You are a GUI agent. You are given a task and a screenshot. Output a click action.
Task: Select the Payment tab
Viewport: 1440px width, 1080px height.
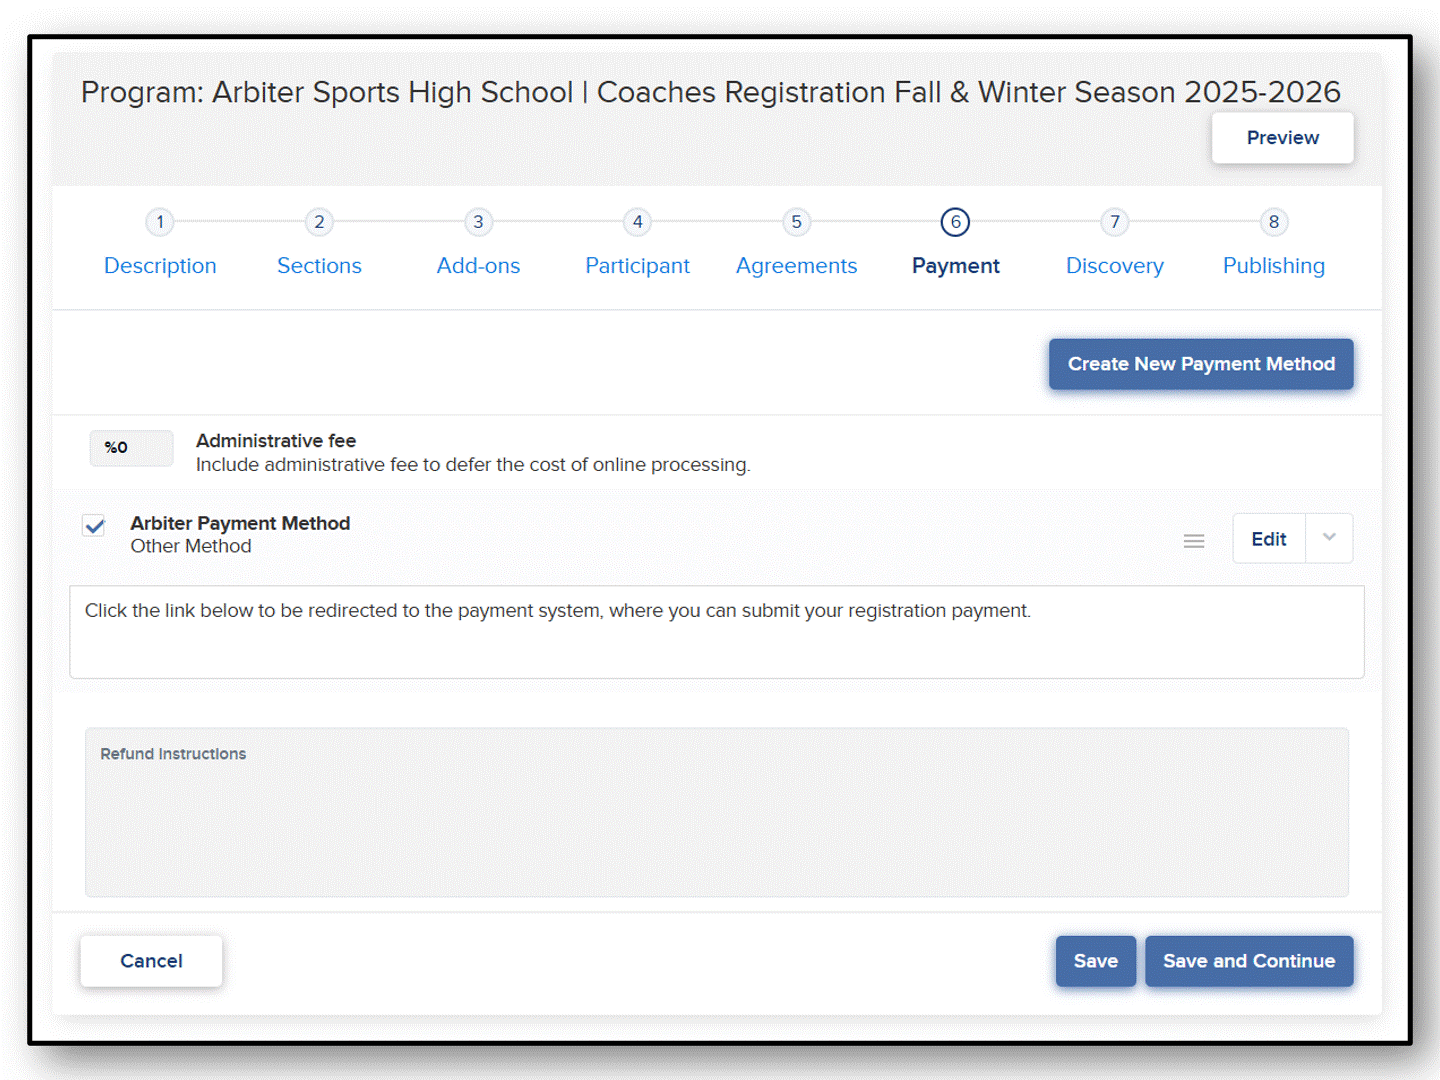coord(955,266)
